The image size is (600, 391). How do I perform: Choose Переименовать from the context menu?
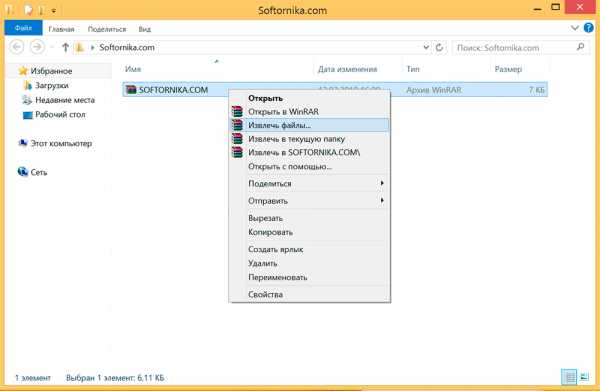coord(309,277)
